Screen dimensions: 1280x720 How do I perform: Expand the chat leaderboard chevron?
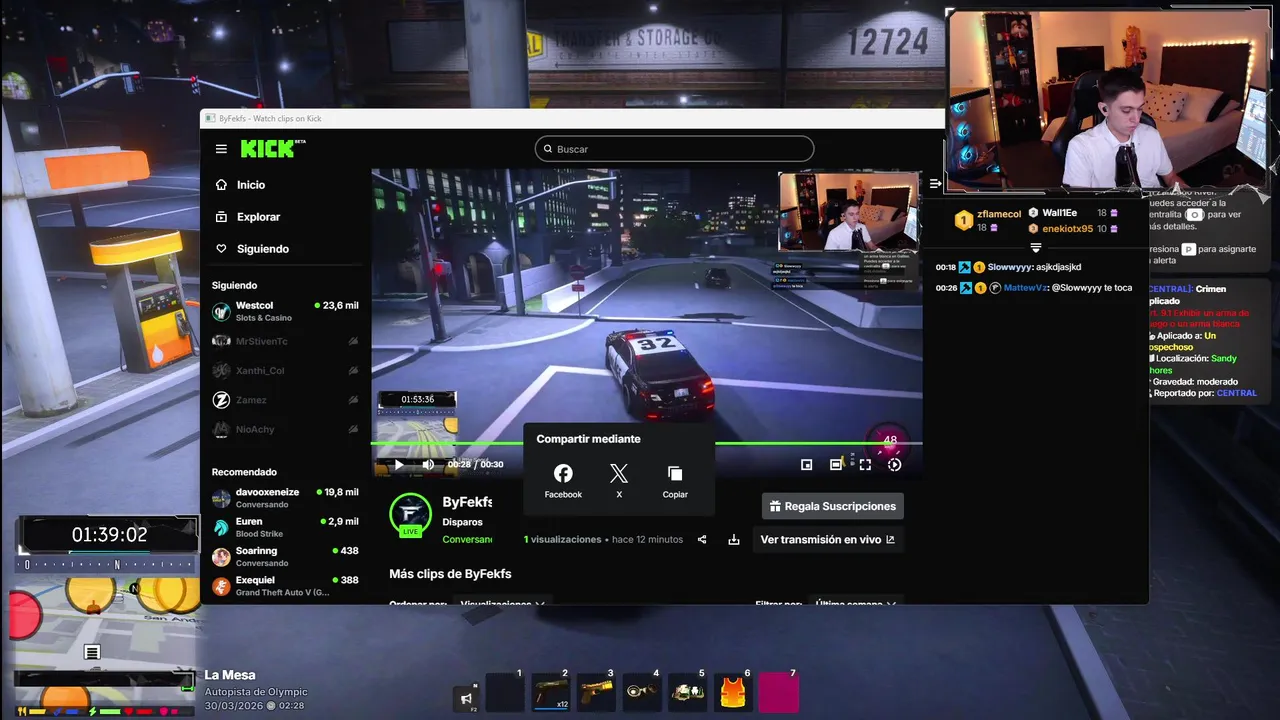pyautogui.click(x=1036, y=247)
